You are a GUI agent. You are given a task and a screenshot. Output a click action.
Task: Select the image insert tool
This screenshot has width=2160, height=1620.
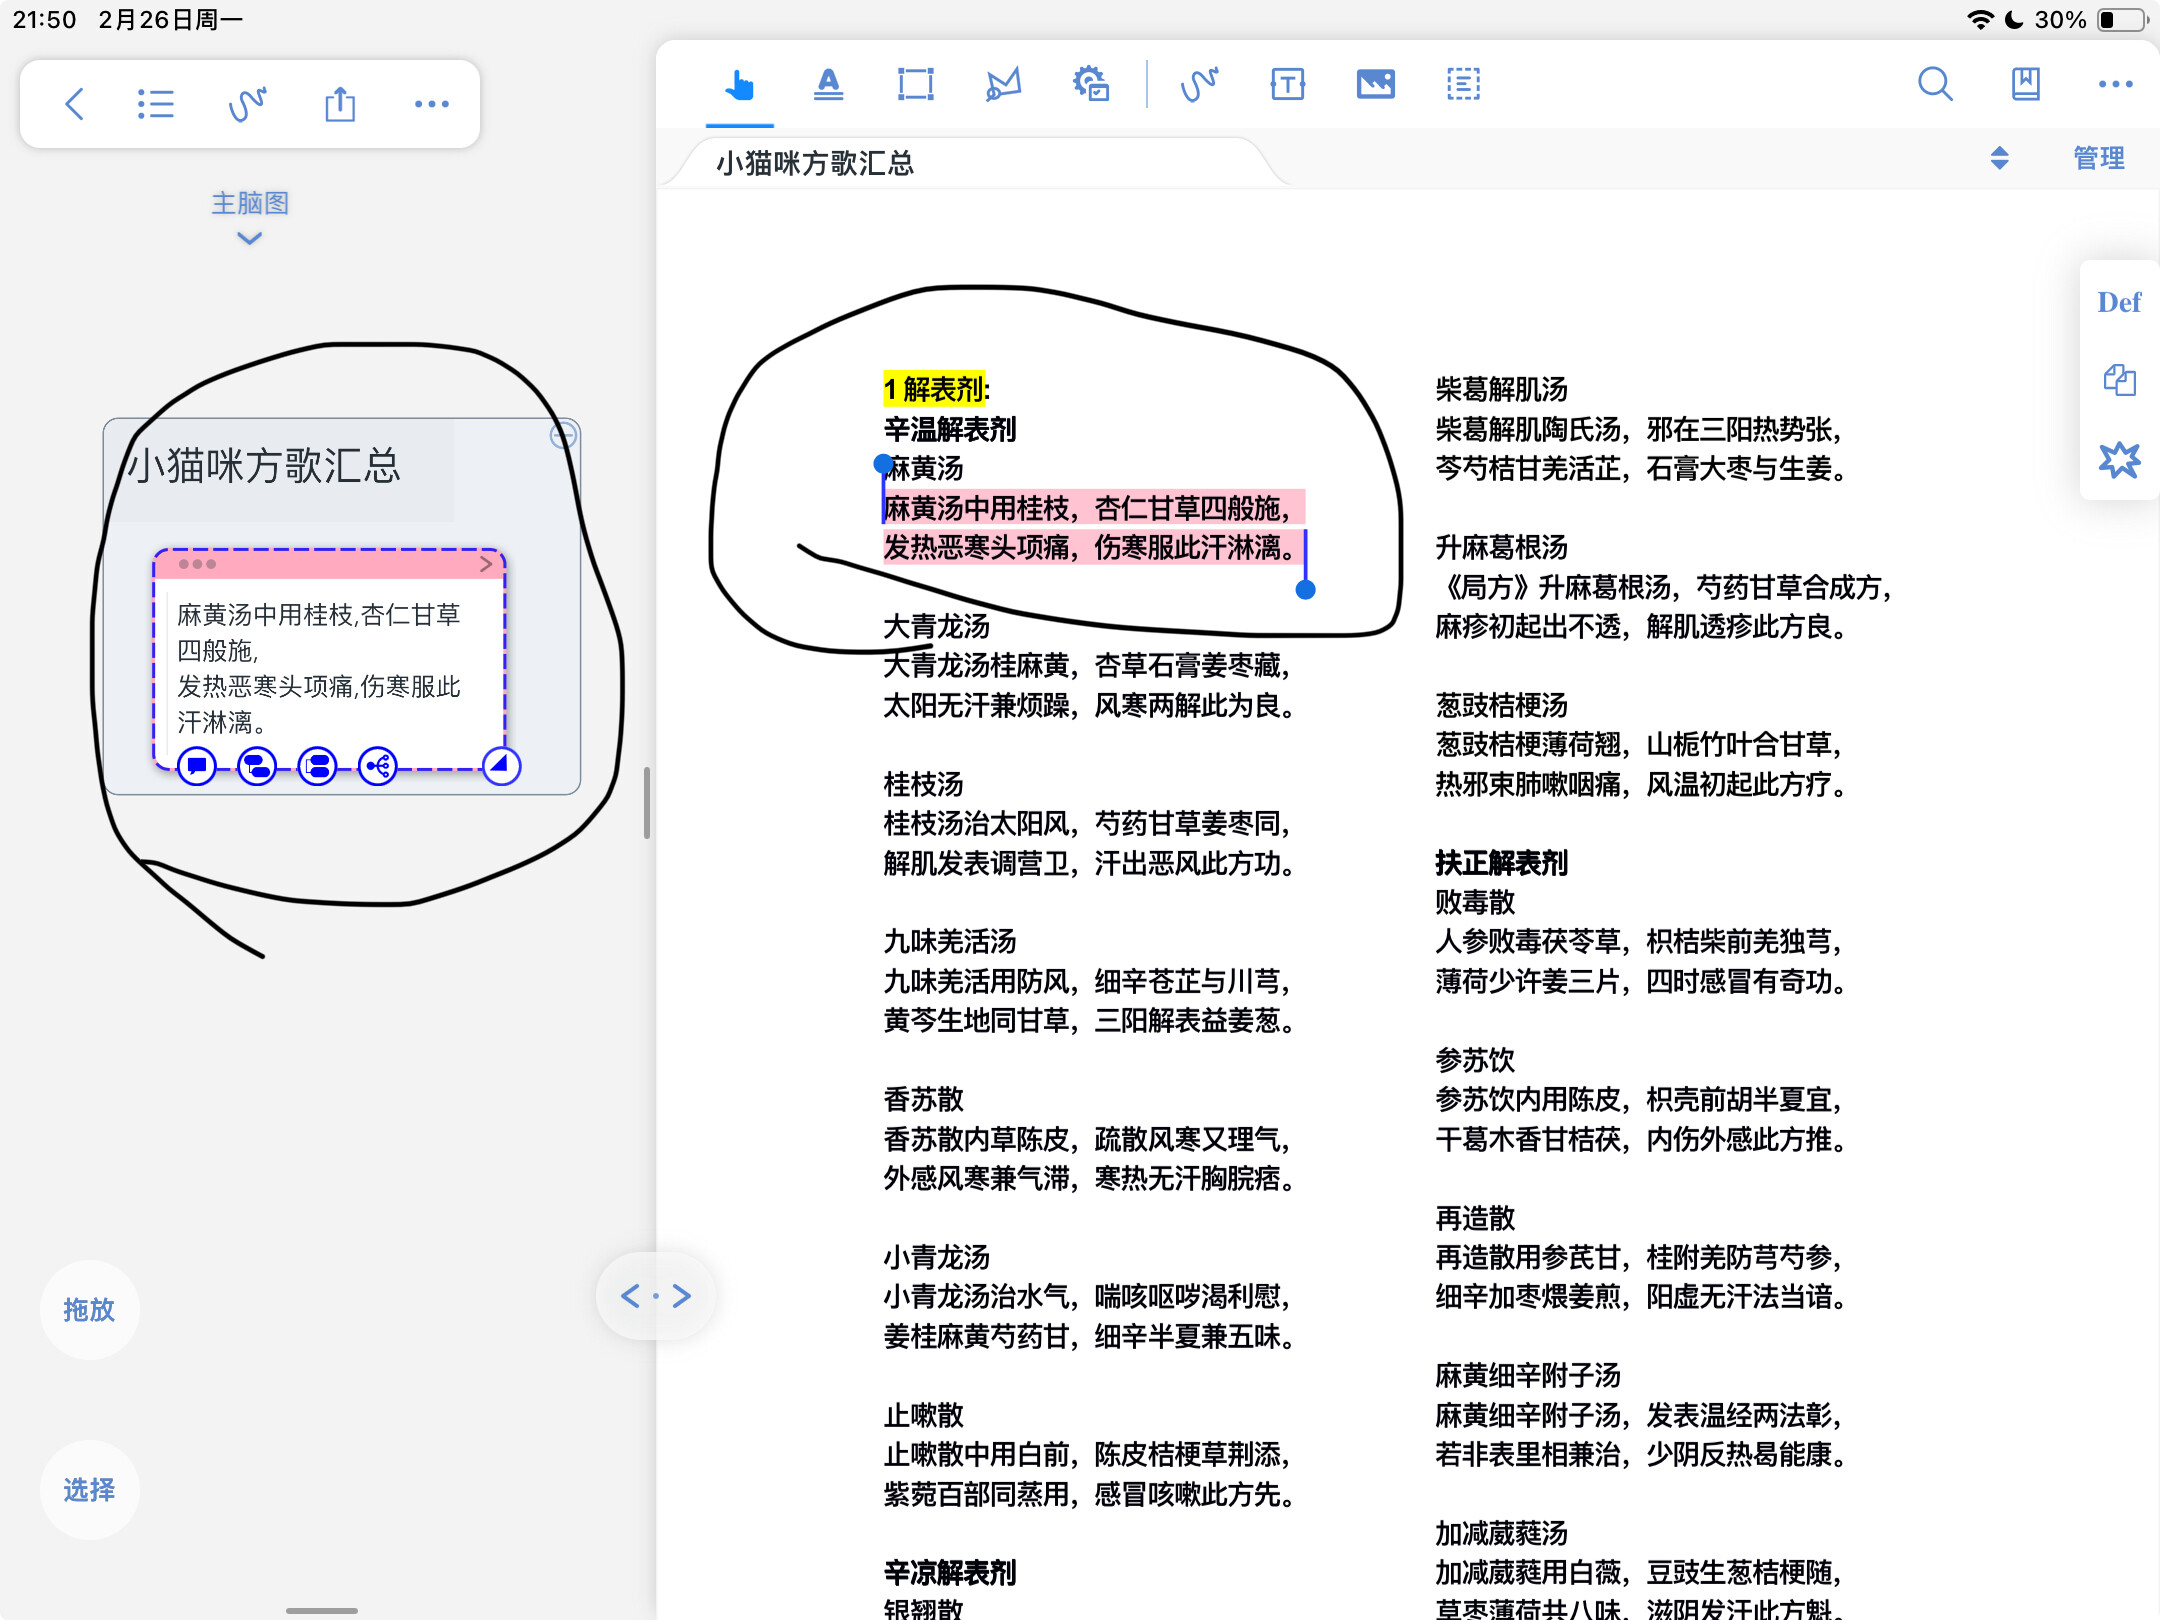tap(1376, 85)
